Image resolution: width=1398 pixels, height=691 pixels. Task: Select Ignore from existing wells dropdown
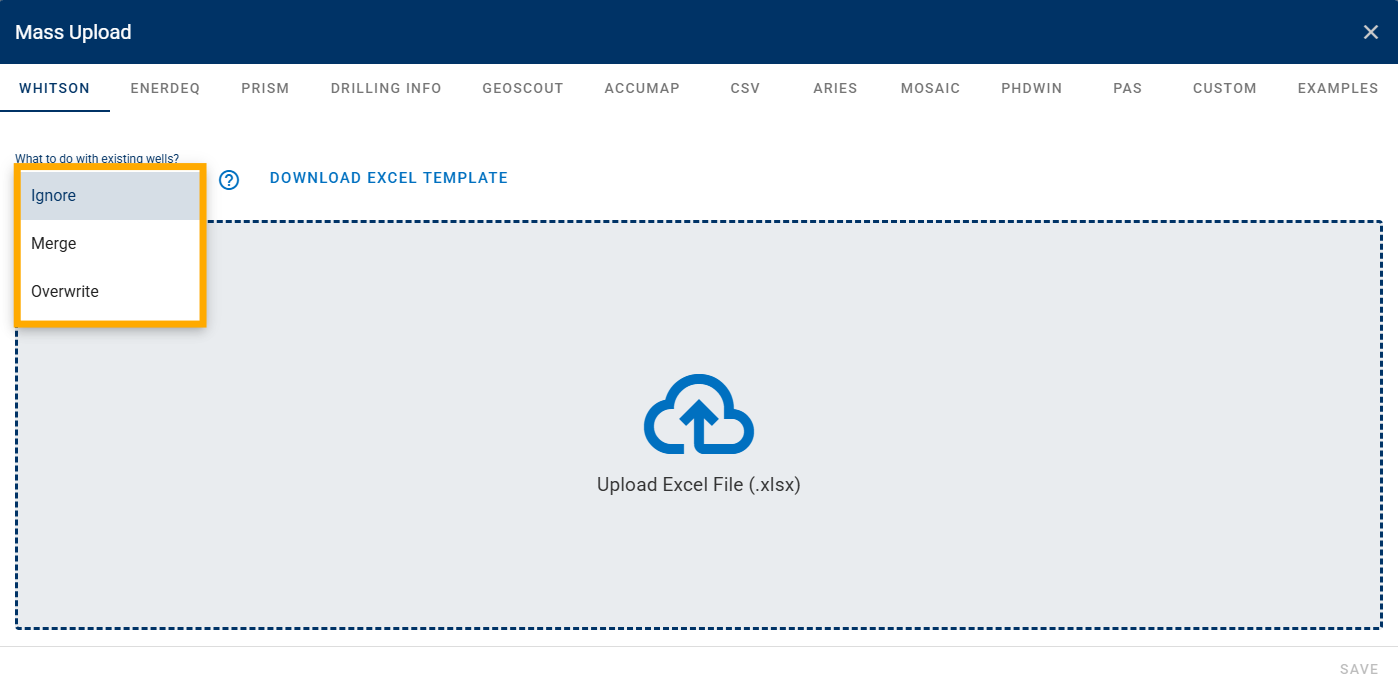click(110, 196)
